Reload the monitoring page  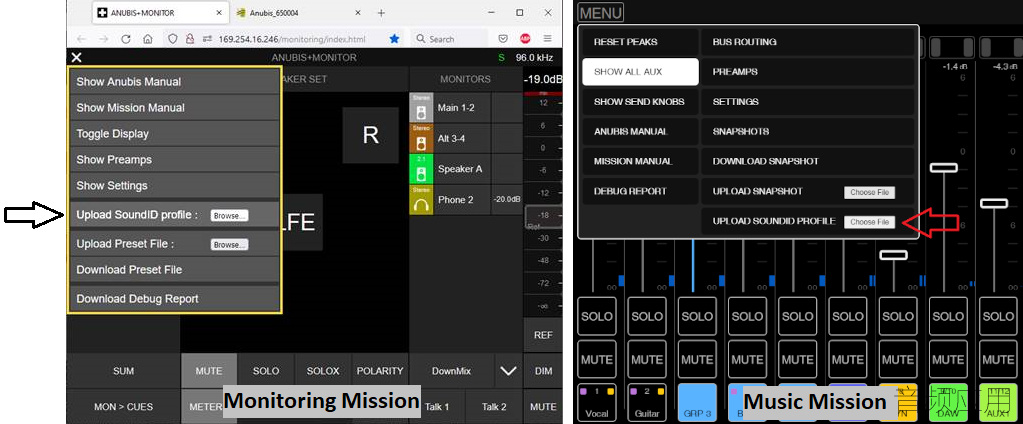click(126, 39)
